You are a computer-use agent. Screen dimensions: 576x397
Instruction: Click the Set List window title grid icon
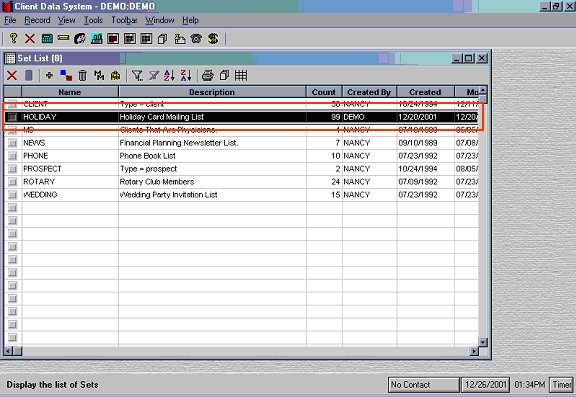(10, 58)
